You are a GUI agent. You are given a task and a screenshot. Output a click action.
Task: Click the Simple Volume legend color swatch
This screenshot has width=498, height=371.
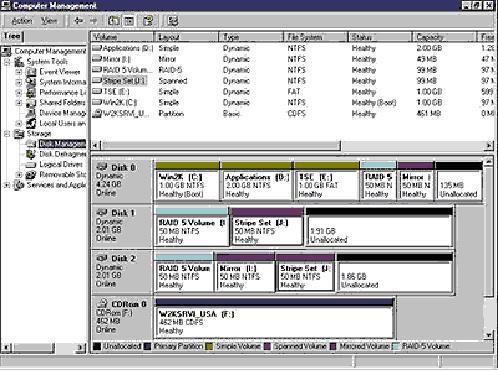pyautogui.click(x=209, y=346)
